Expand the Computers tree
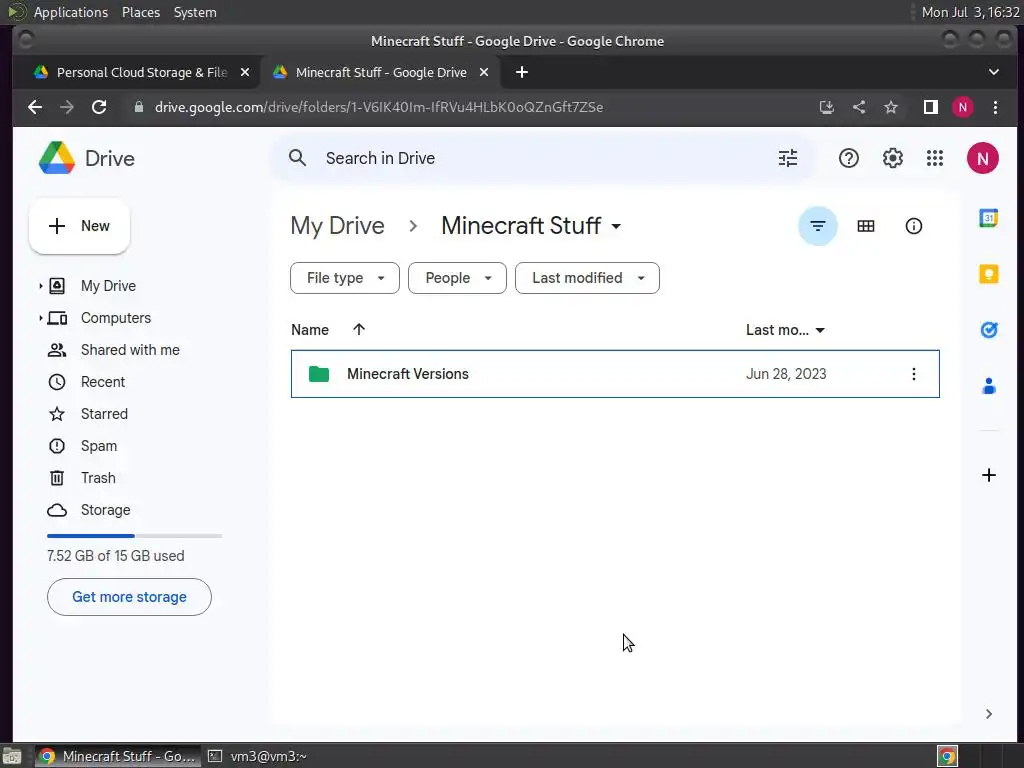 tap(40, 318)
